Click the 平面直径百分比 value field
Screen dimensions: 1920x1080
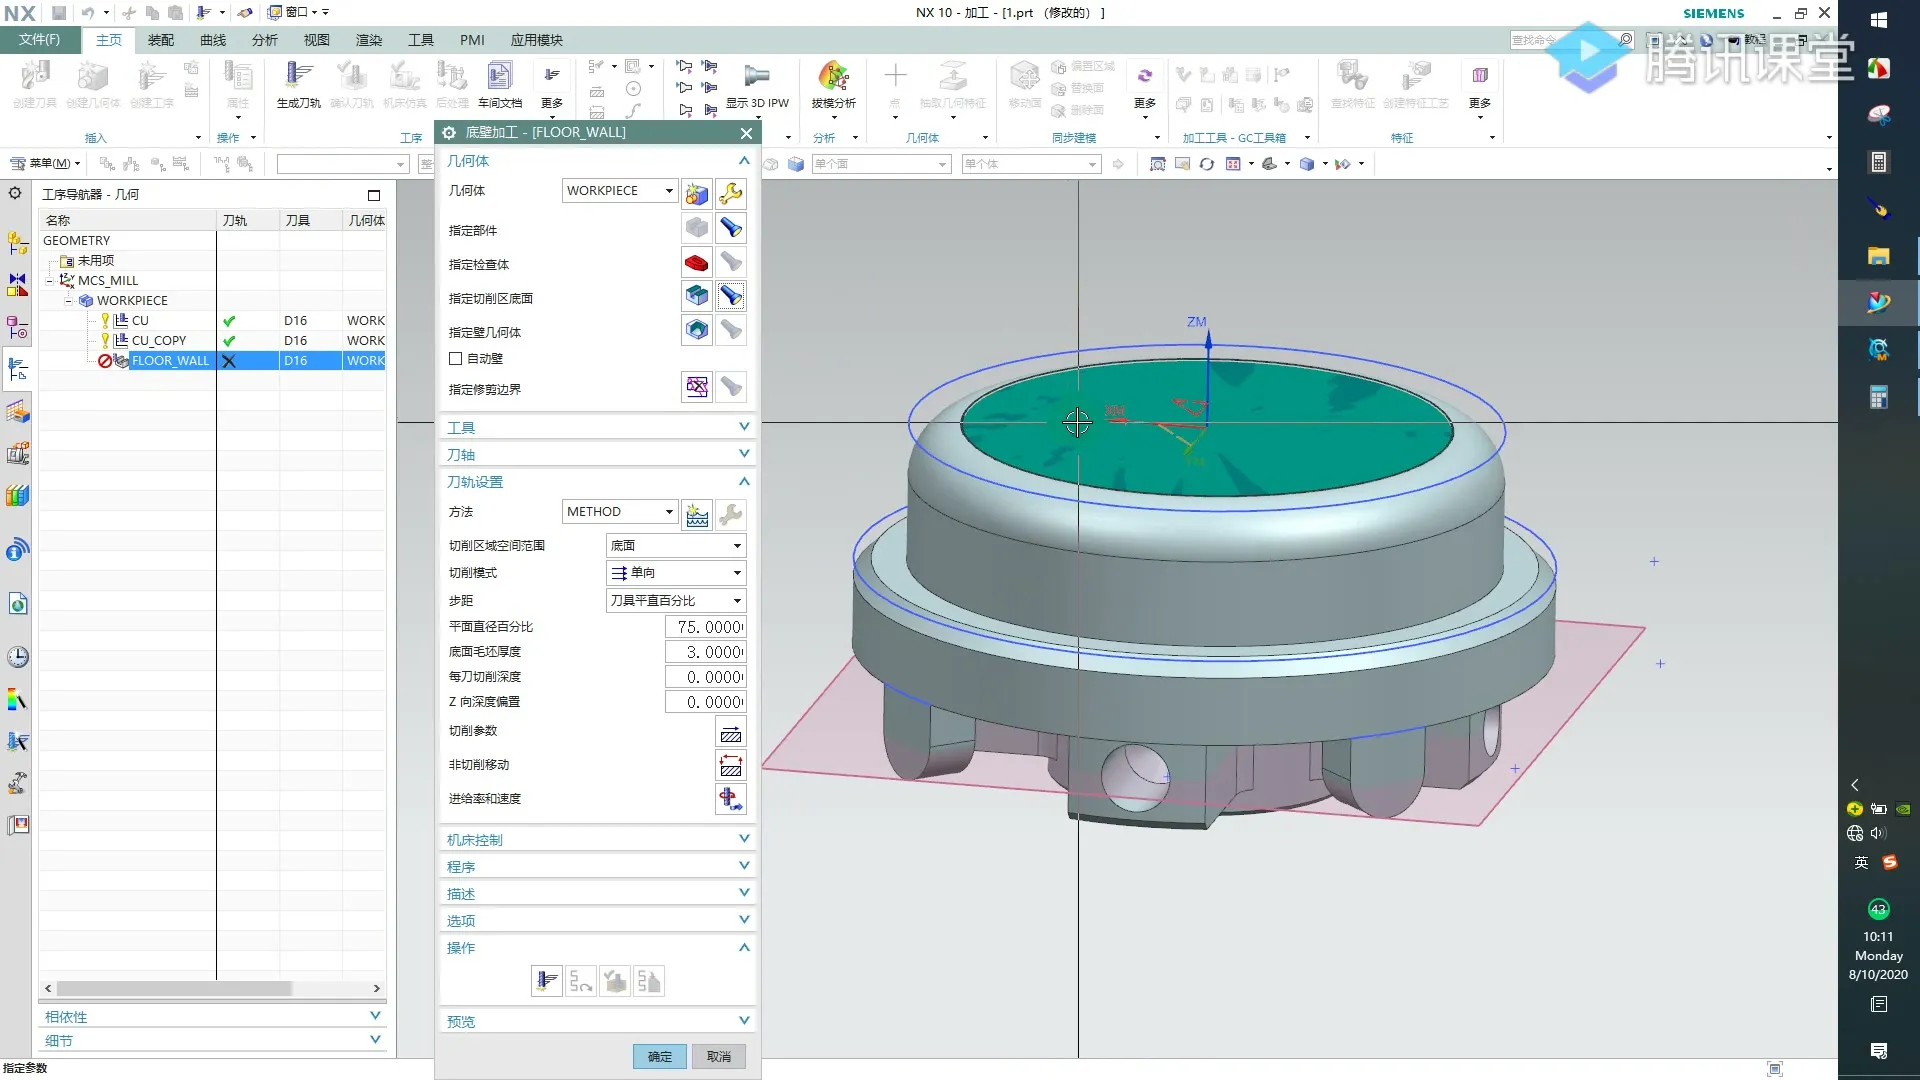pyautogui.click(x=706, y=627)
